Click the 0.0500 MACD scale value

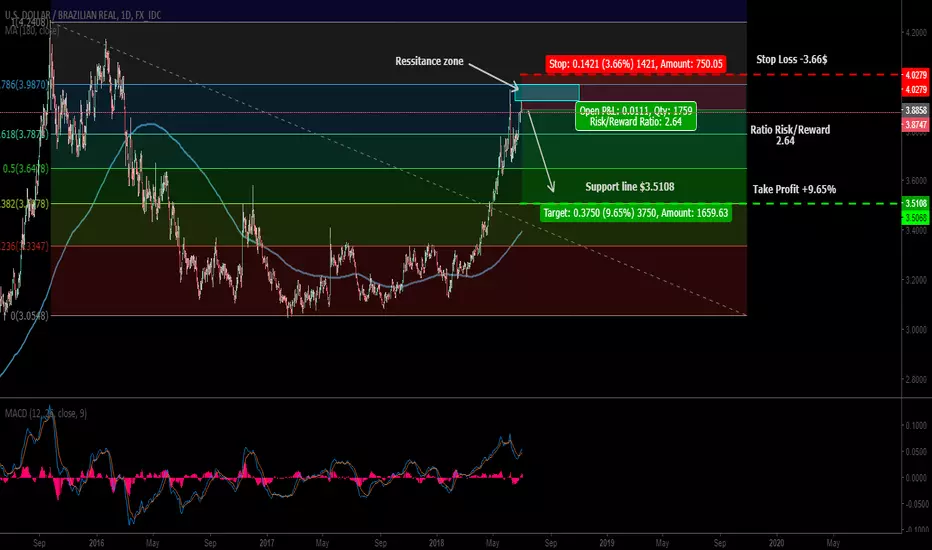(916, 452)
